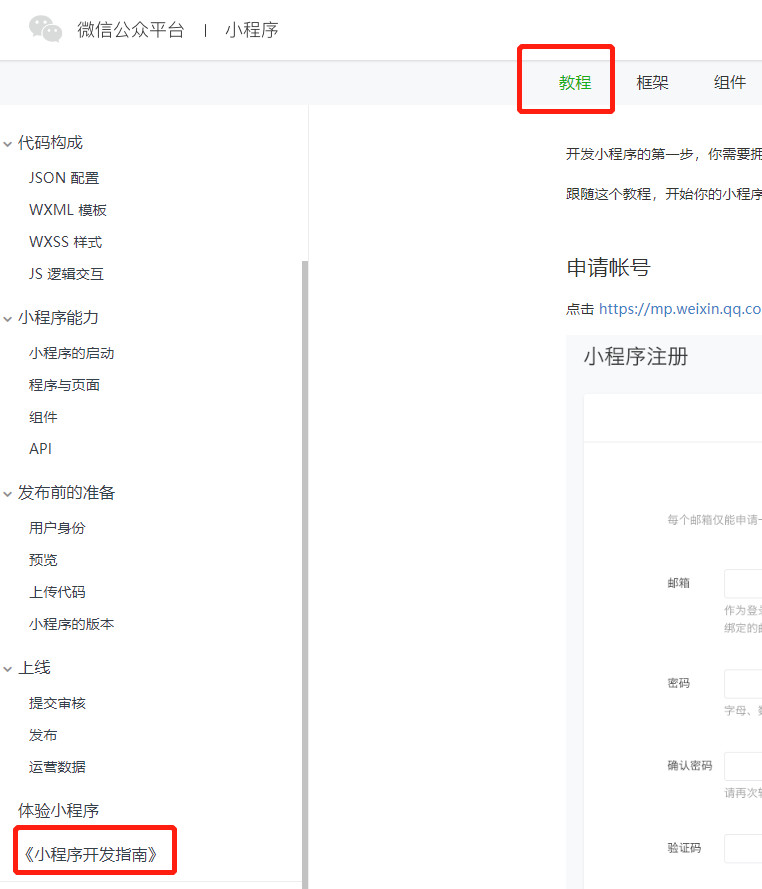The height and width of the screenshot is (889, 762).
Task: Collapse the 上线 section chevron
Action: (7, 669)
